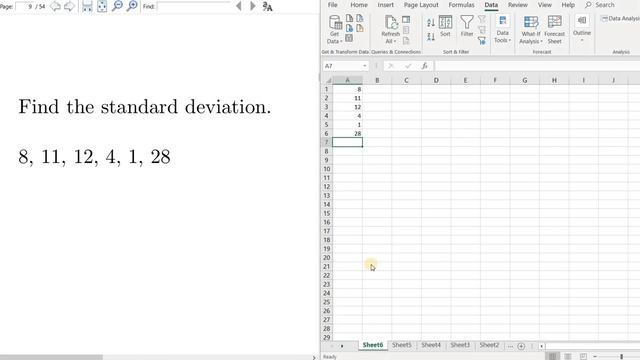Open the Help ribbon tab
Screen dimensions: 640x360
pyautogui.click(x=568, y=5)
